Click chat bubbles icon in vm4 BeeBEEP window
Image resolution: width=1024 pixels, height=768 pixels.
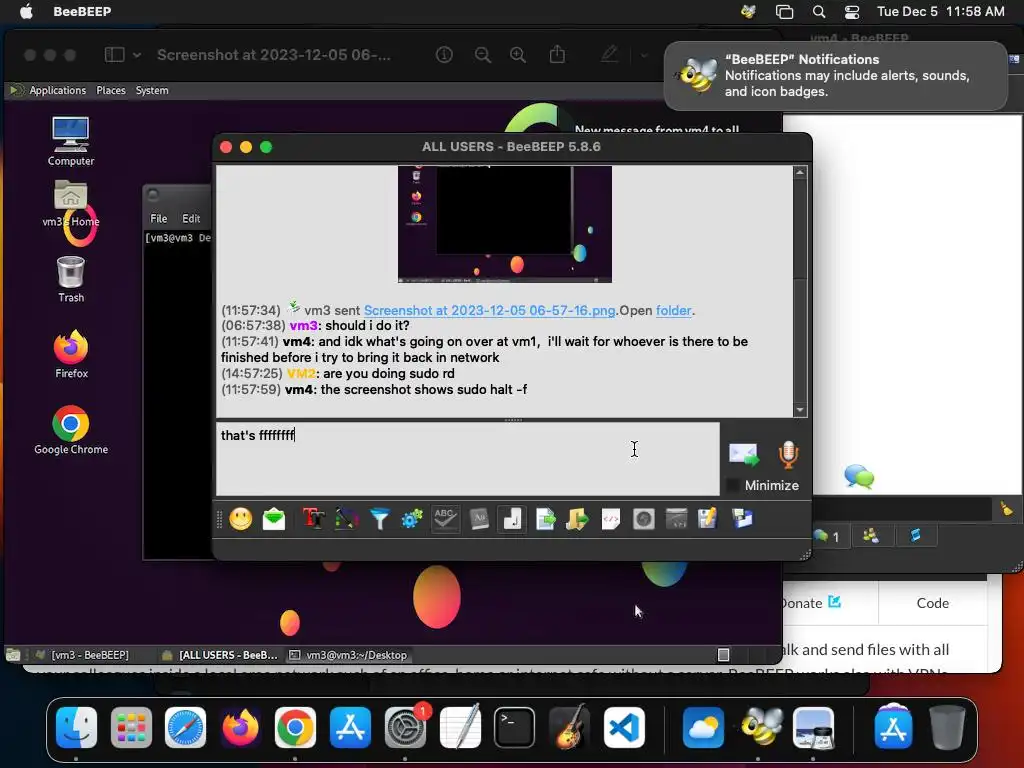tap(859, 476)
